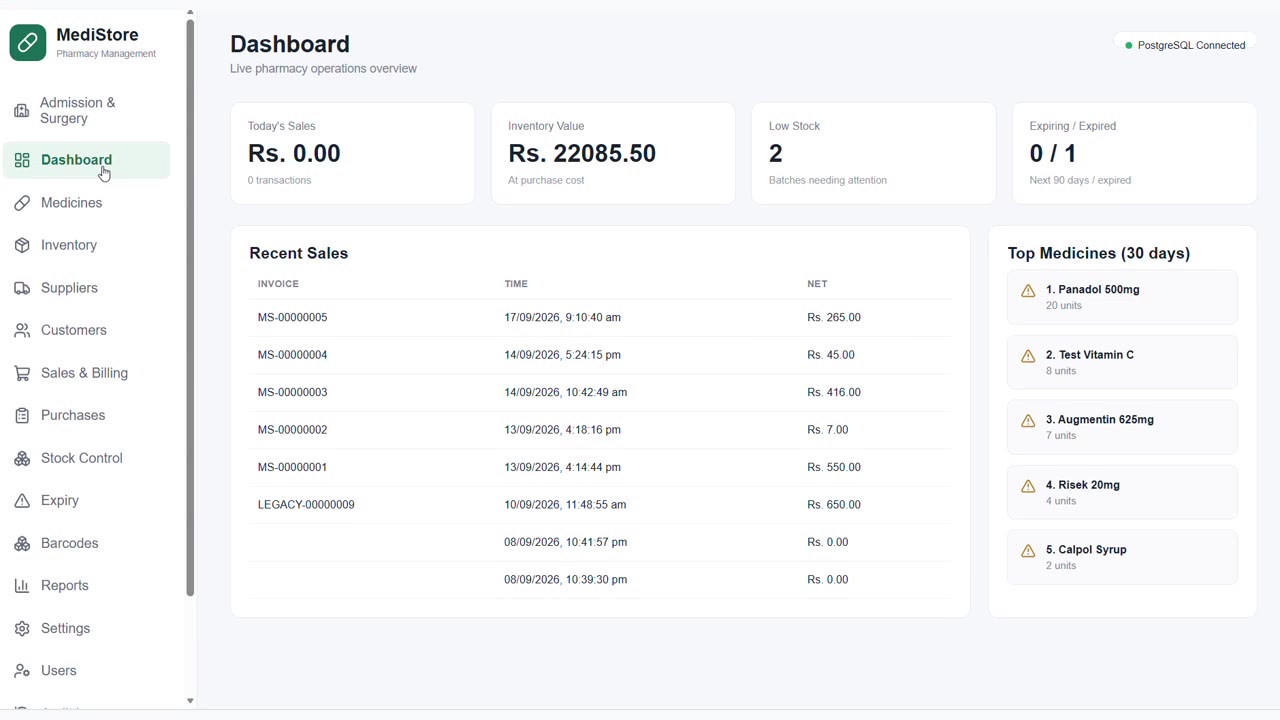Click the Reports bar chart icon
Viewport: 1280px width, 720px height.
pos(22,586)
